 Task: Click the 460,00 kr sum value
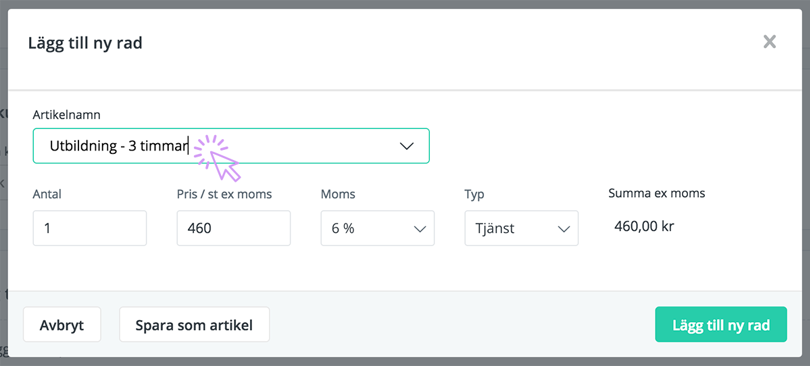coord(644,226)
